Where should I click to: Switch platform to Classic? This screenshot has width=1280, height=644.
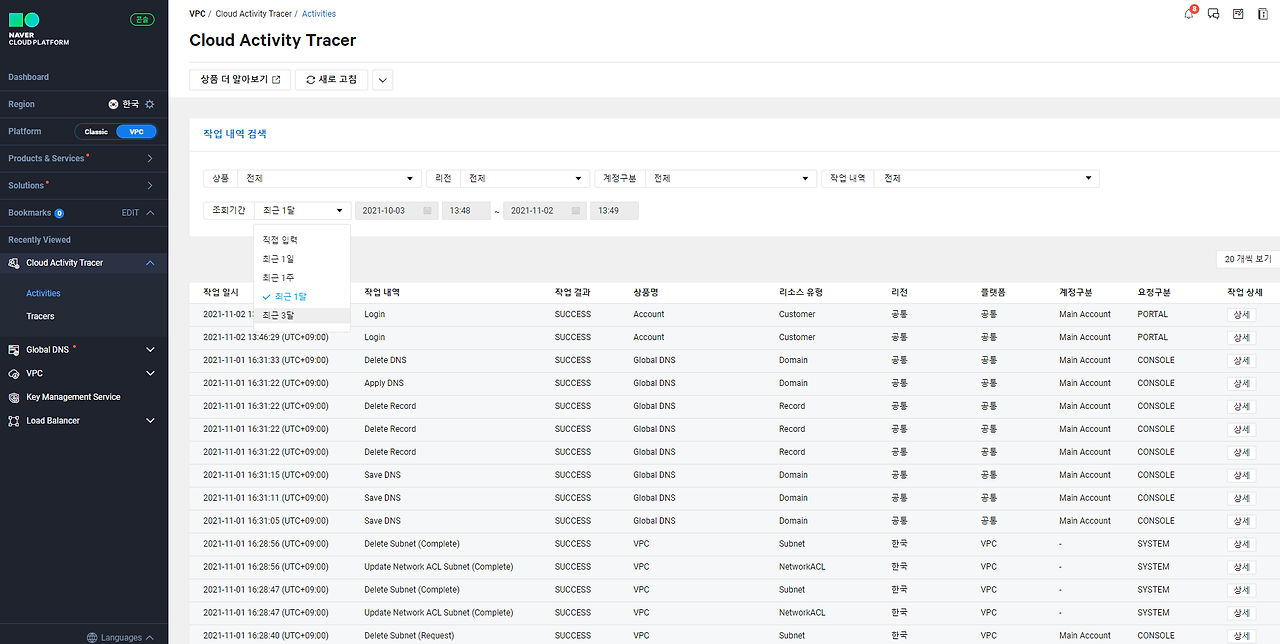(96, 132)
